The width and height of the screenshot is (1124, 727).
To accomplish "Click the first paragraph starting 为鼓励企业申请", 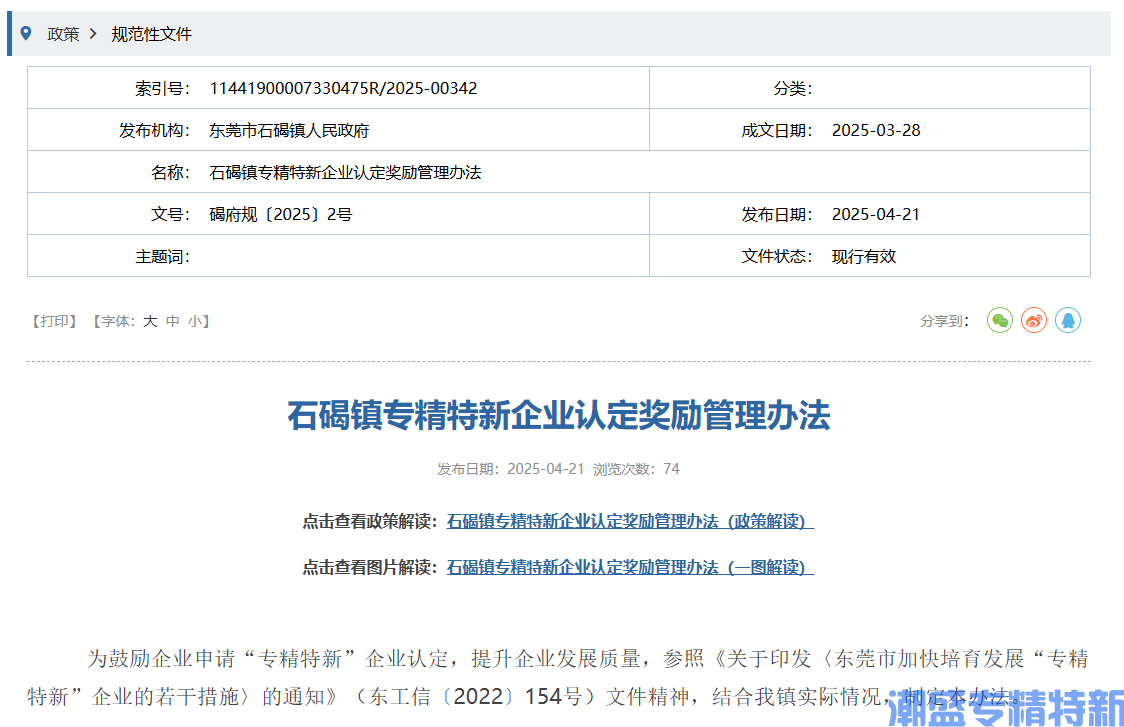I will coord(558,677).
